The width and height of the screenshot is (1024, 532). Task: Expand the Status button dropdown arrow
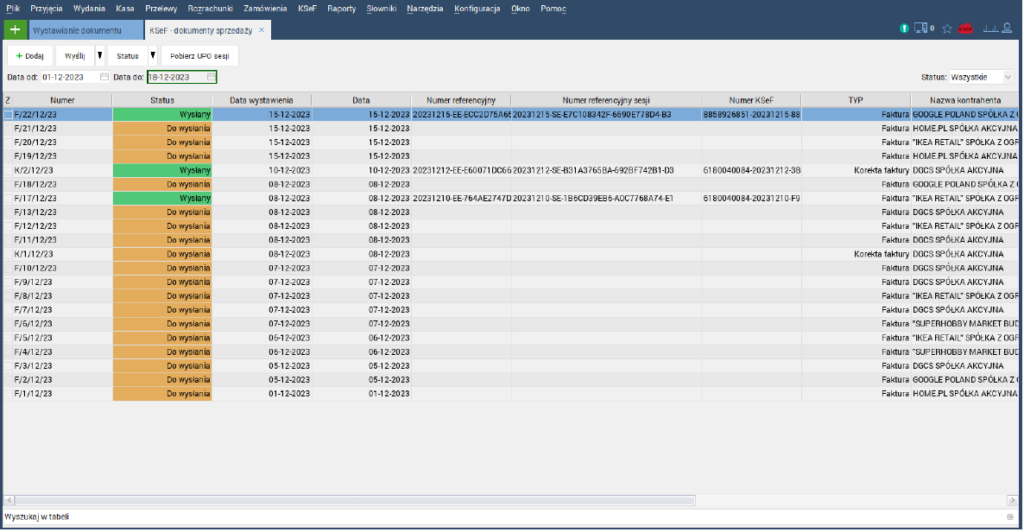152,56
